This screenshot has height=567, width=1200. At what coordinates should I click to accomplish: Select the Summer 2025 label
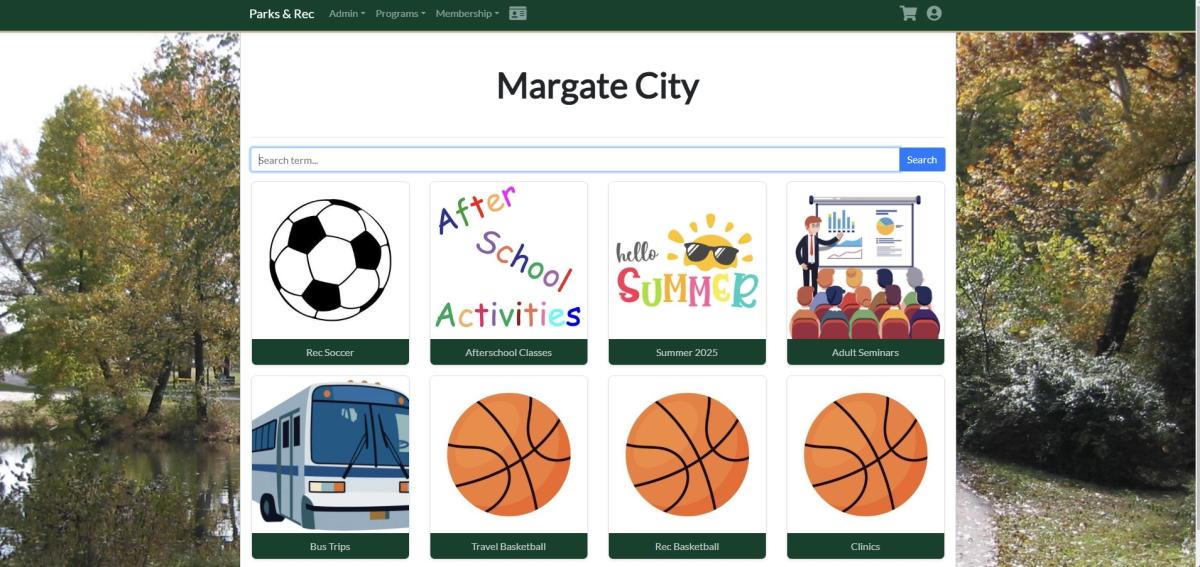click(687, 352)
